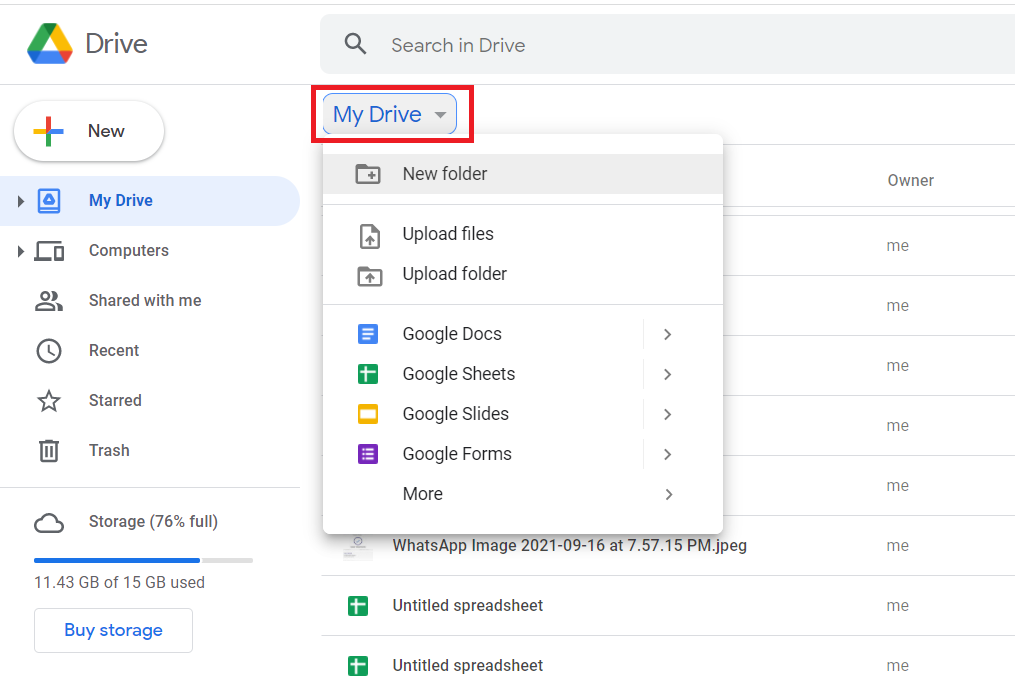Click the Computers devices icon
The width and height of the screenshot is (1015, 691).
pyautogui.click(x=49, y=251)
